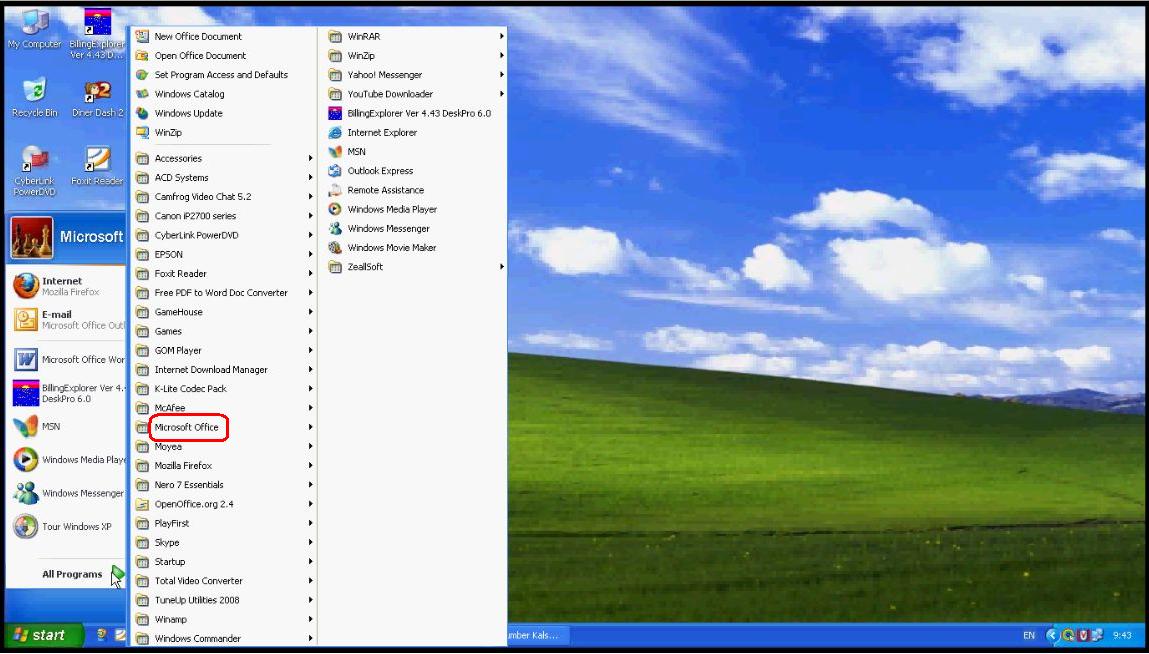This screenshot has width=1149, height=654.
Task: Click the Windows start button
Action: pyautogui.click(x=43, y=636)
